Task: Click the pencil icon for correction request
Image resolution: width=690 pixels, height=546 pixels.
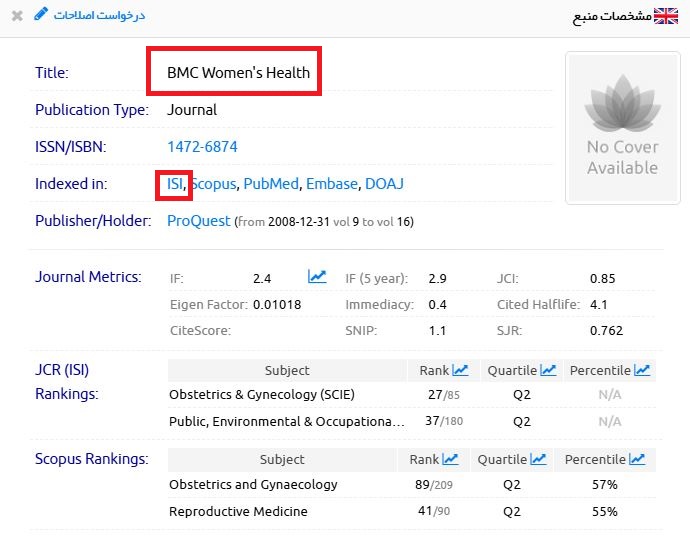Action: tap(40, 14)
